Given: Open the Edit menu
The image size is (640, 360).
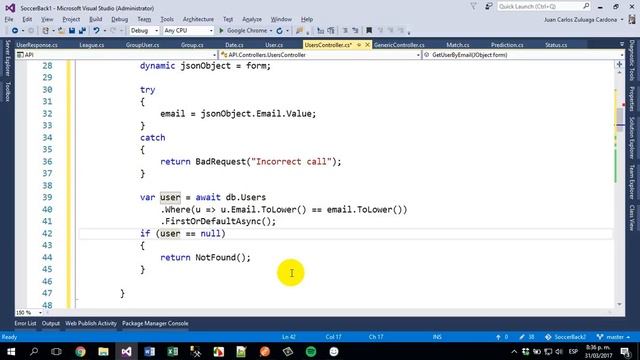Looking at the screenshot, I should pyautogui.click(x=27, y=19).
